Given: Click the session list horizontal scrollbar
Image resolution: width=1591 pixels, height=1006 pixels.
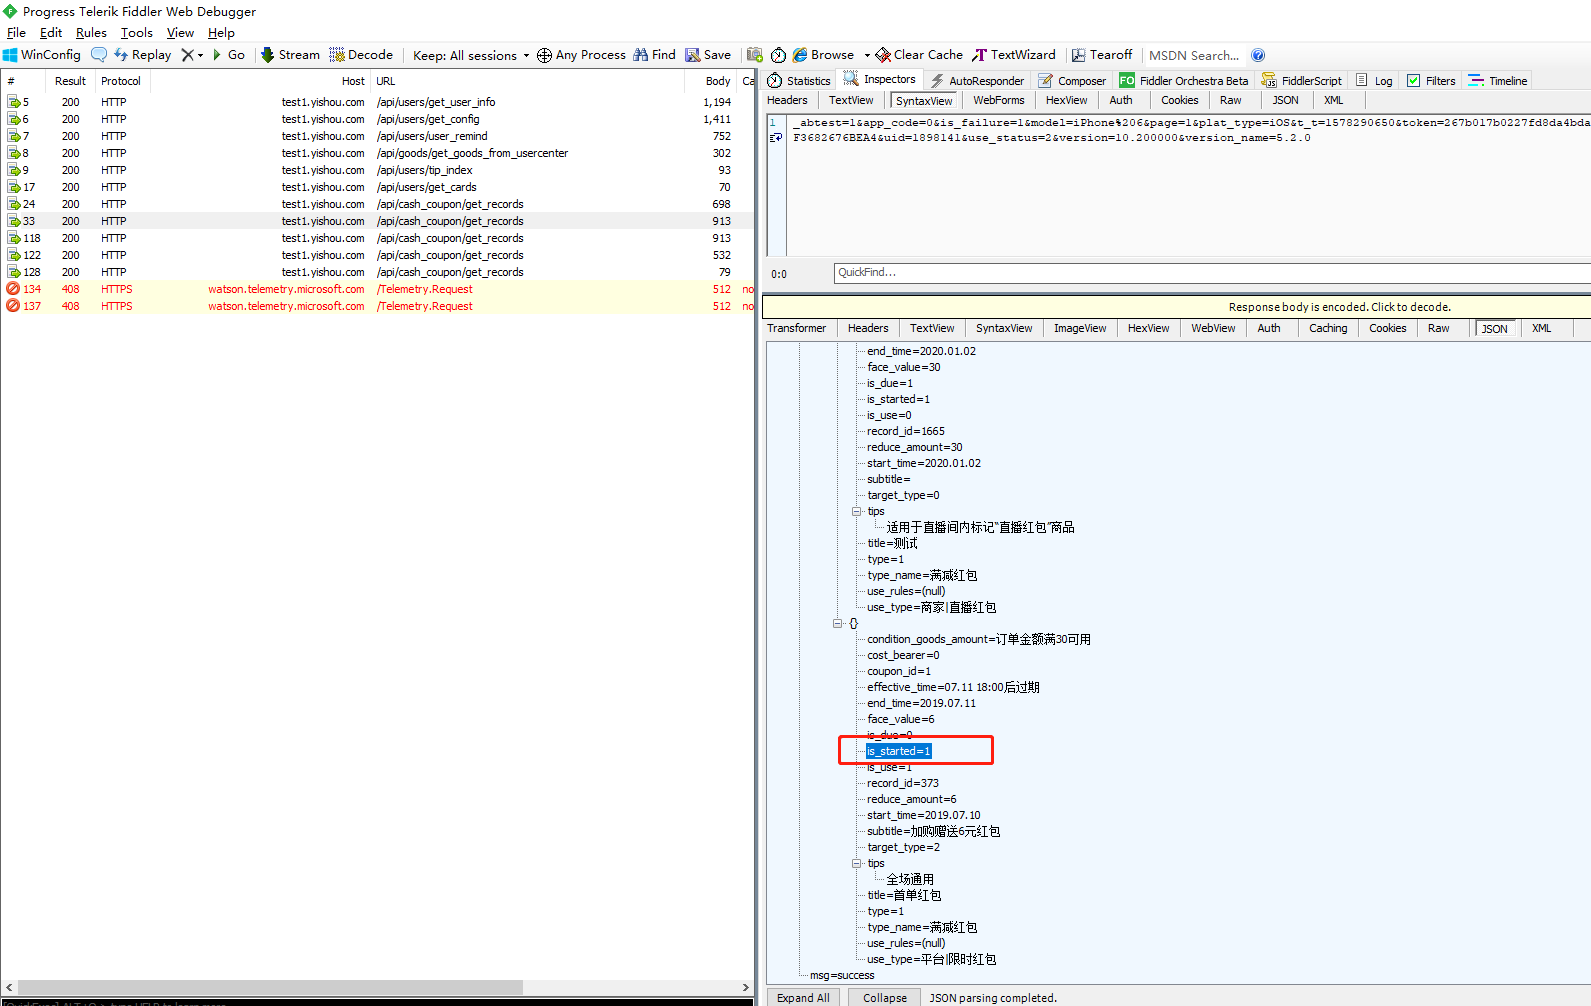Looking at the screenshot, I should (x=270, y=987).
